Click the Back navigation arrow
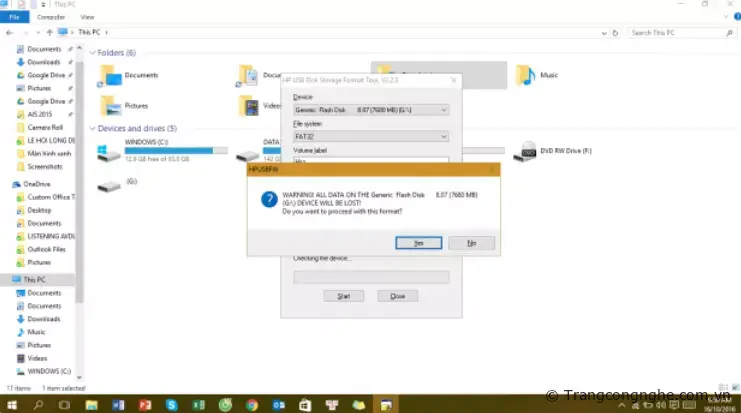The height and width of the screenshot is (413, 741). click(9, 33)
